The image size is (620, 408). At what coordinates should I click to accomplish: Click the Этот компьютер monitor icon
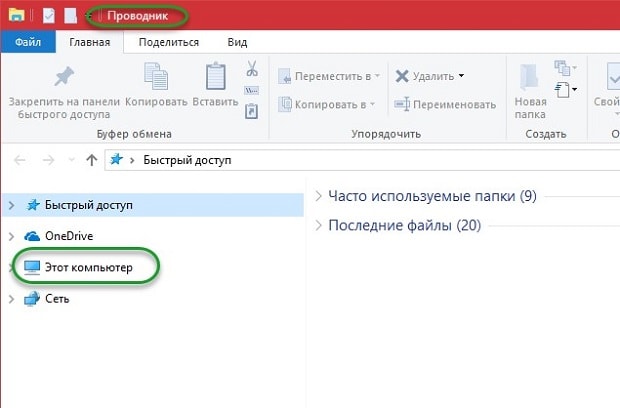point(32,267)
